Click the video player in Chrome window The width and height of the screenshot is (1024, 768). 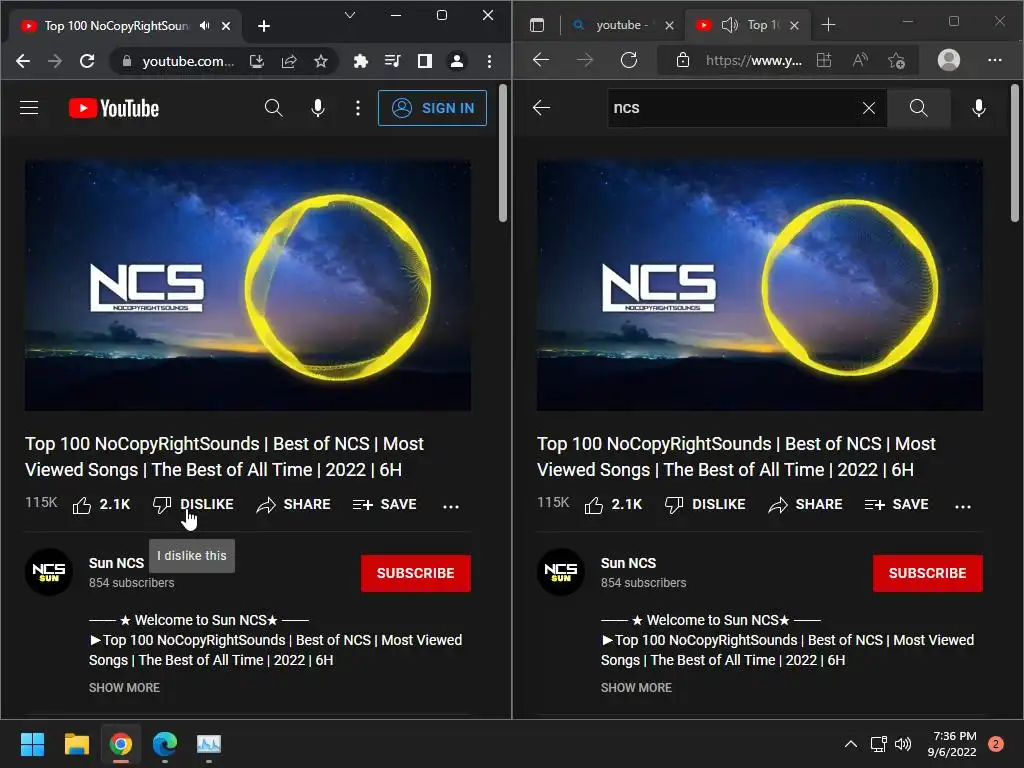pyautogui.click(x=248, y=285)
